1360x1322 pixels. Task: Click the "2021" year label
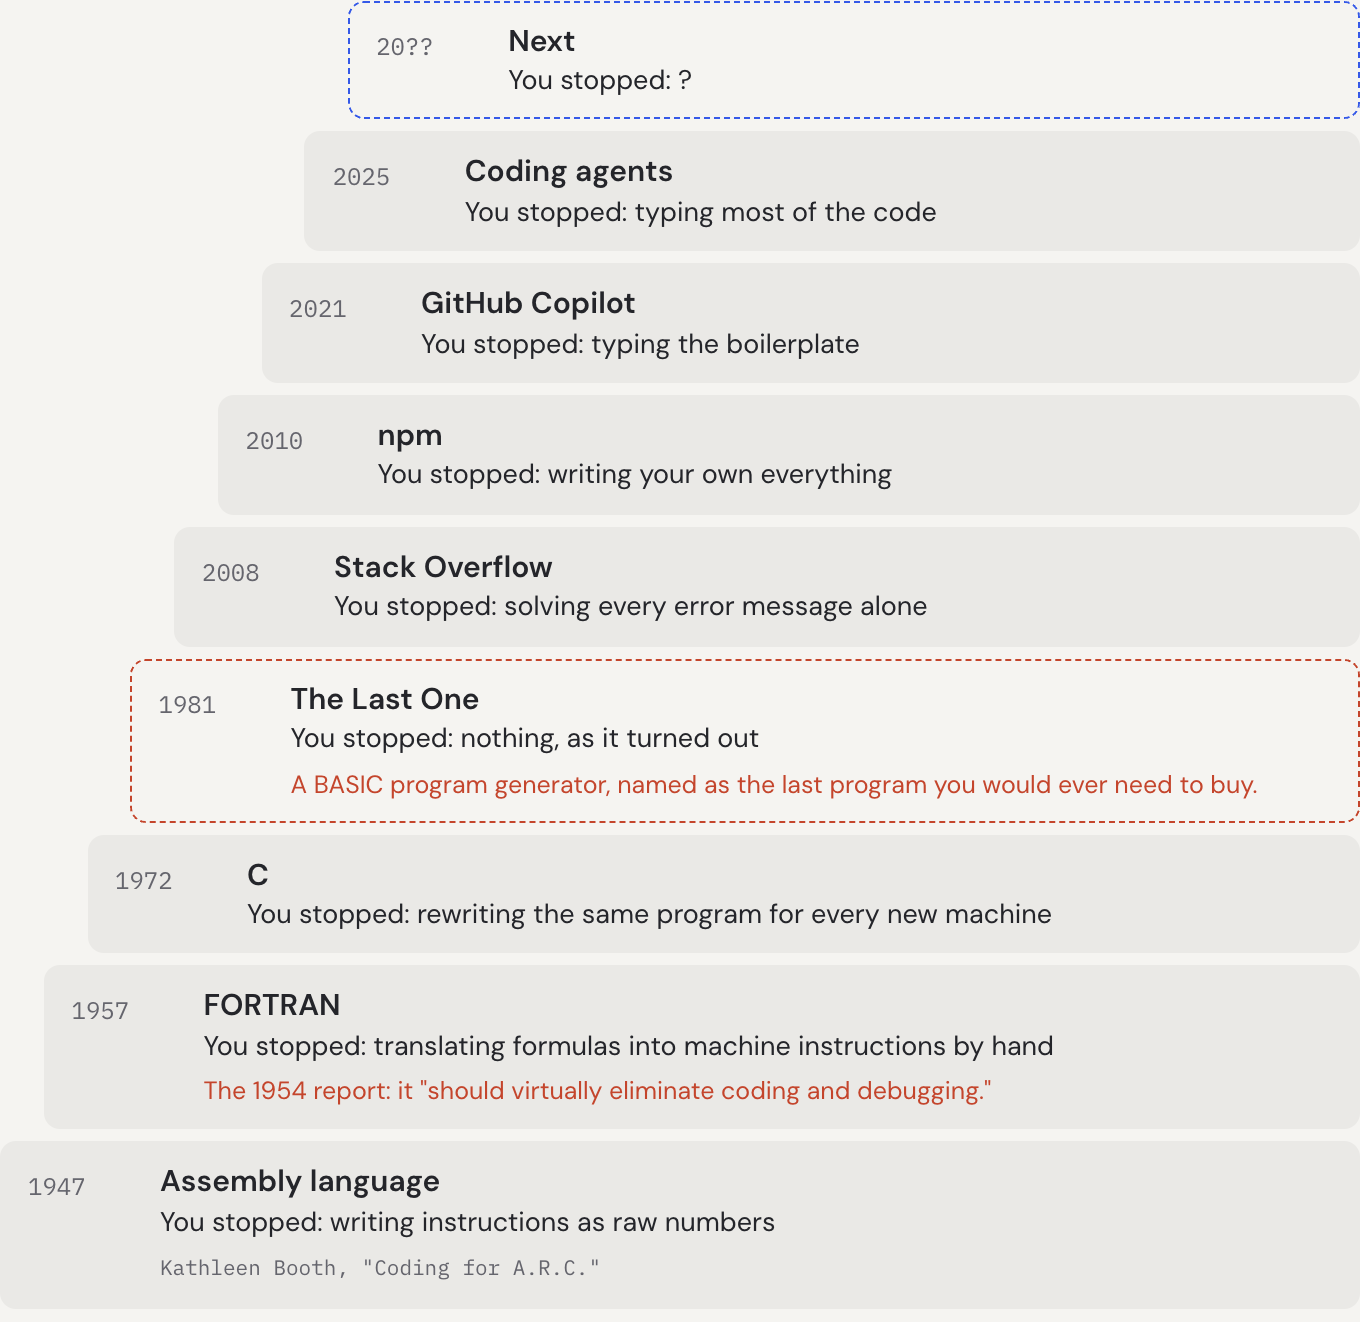point(318,309)
